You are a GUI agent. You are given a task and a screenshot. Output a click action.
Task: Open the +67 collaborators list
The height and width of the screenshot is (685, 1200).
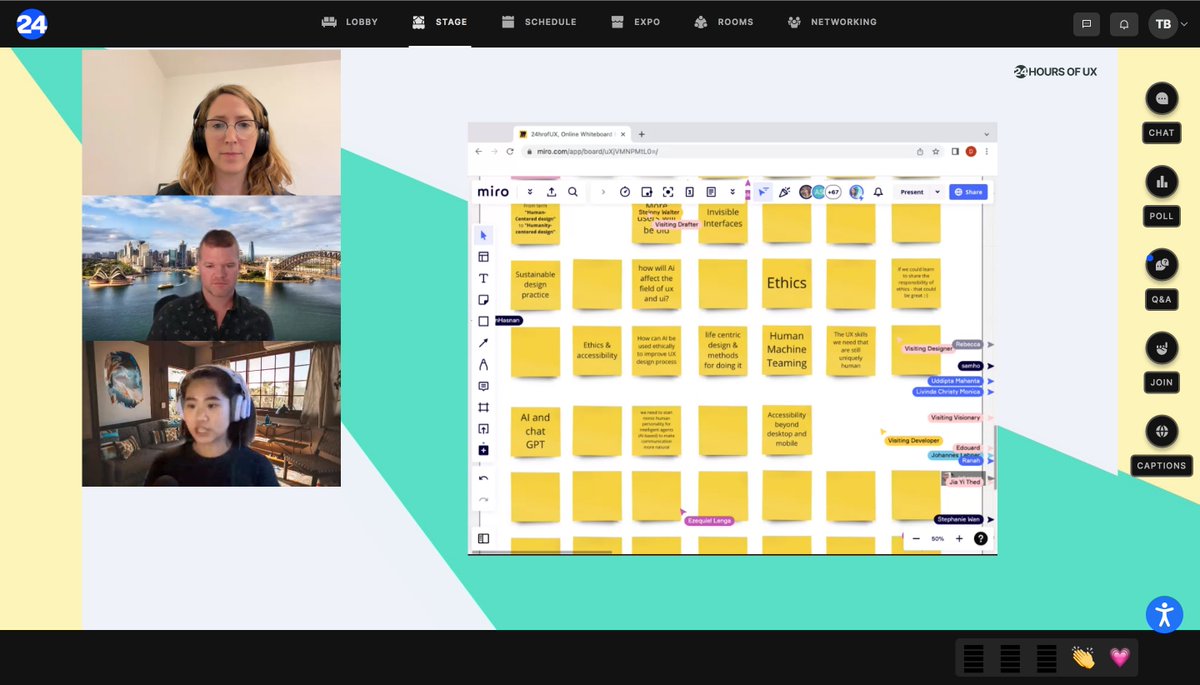pyautogui.click(x=833, y=191)
